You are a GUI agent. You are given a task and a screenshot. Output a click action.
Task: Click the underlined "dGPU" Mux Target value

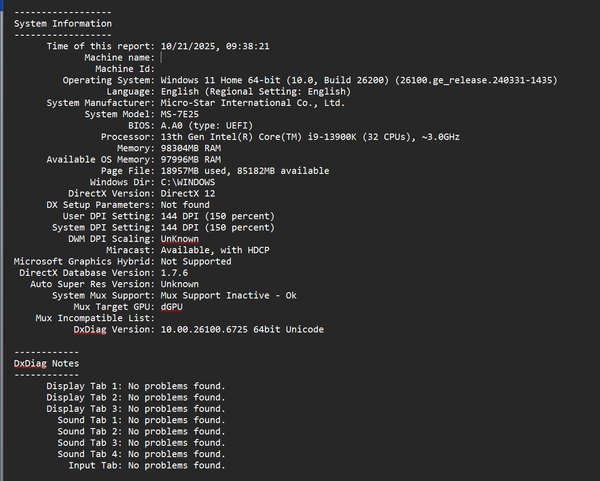(x=172, y=307)
